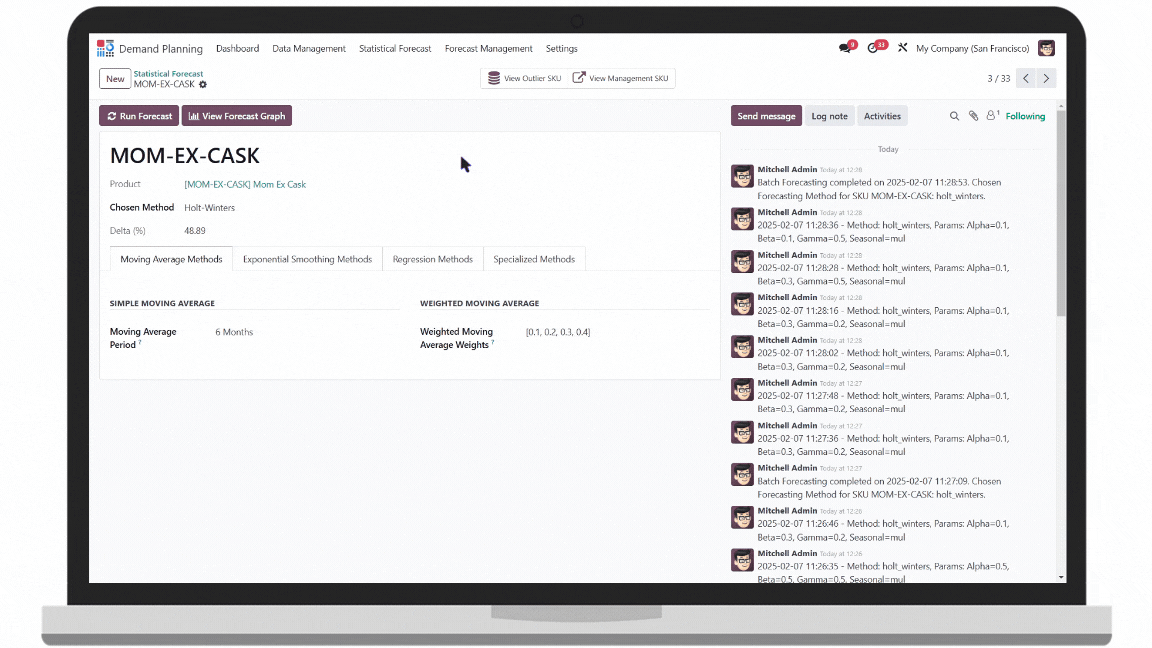
Task: Open the Demand Planning app logo icon
Action: click(x=105, y=48)
